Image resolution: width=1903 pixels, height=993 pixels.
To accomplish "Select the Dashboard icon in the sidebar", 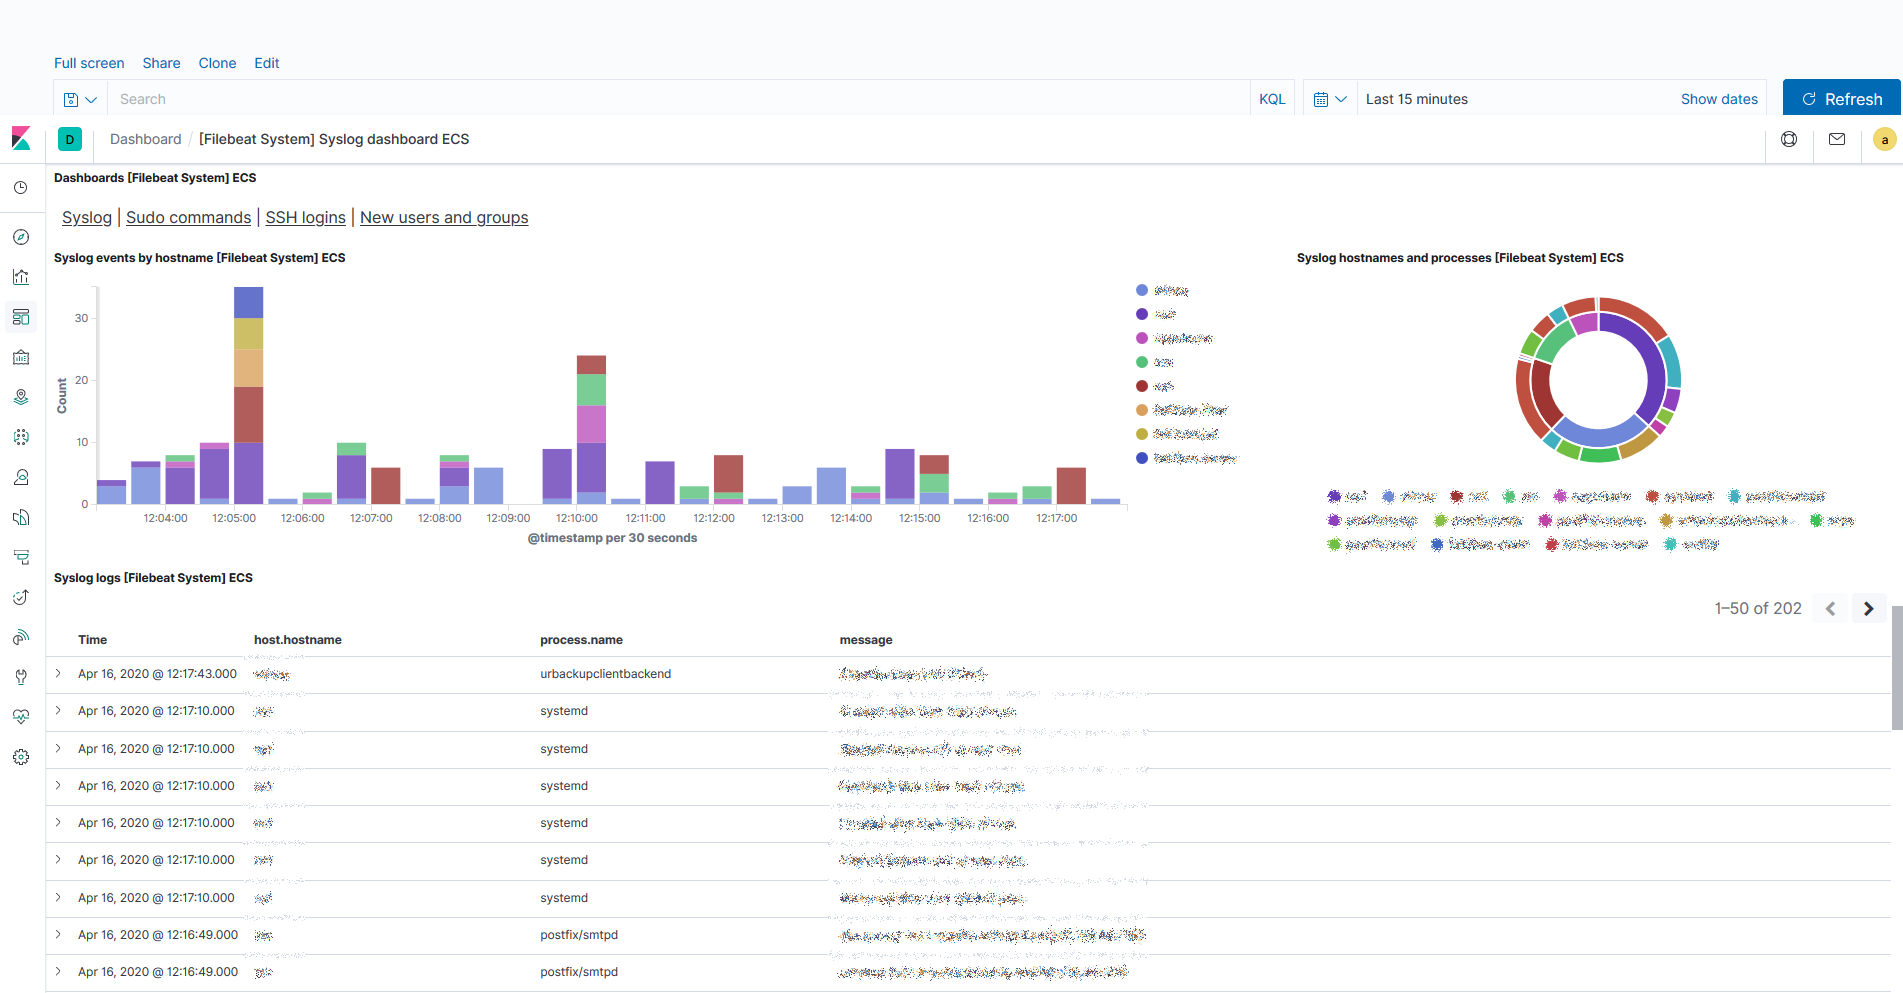I will coord(21,317).
